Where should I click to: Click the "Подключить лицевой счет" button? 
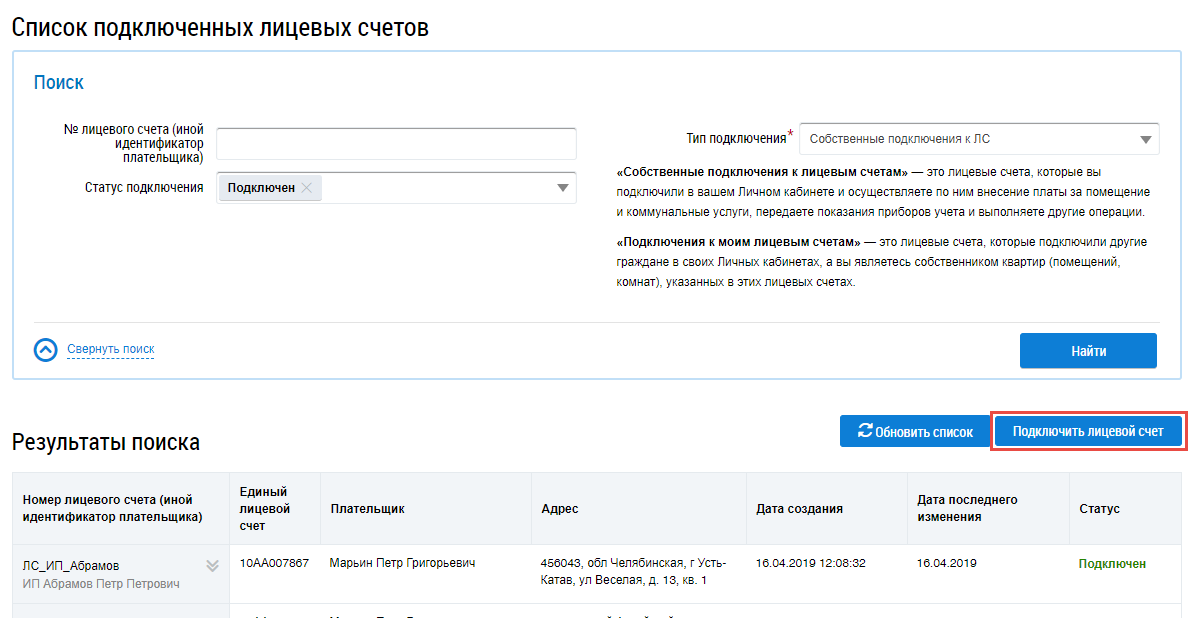(x=1088, y=431)
